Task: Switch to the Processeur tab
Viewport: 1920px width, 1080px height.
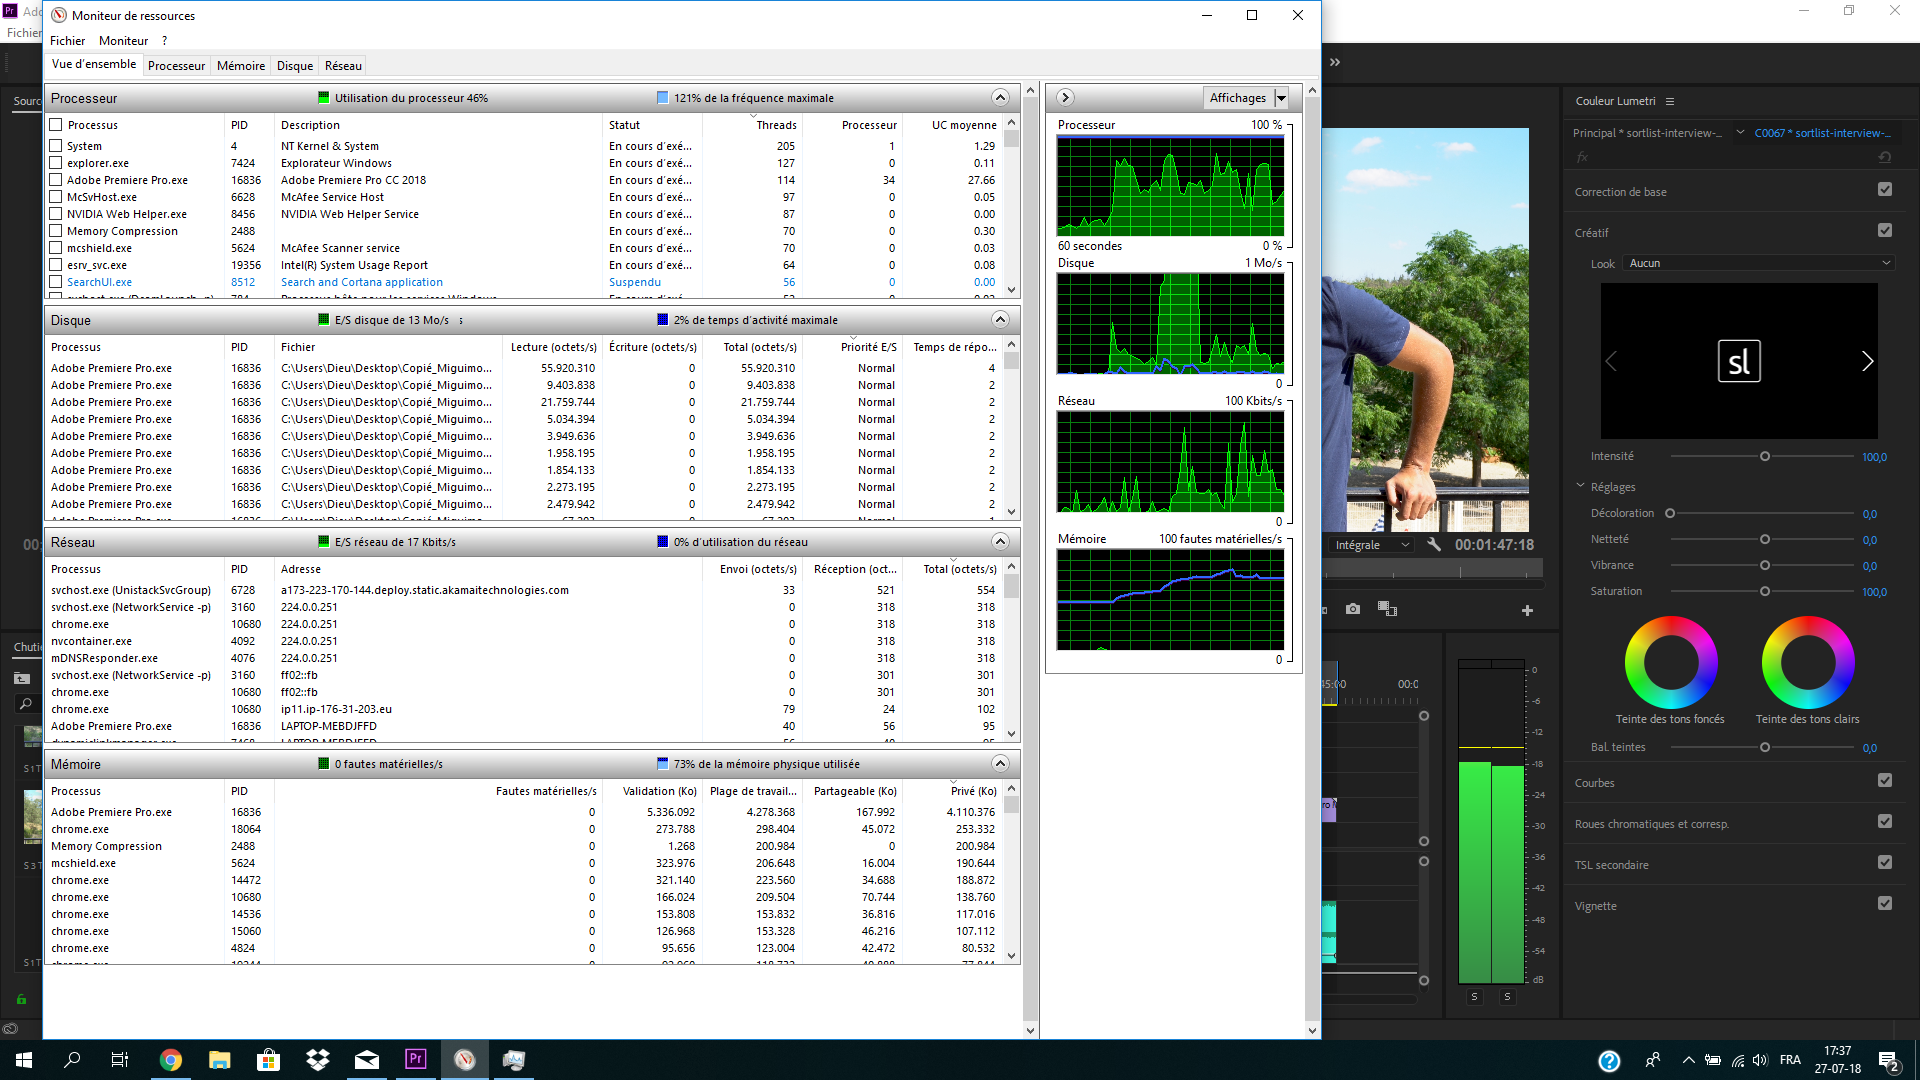Action: pos(176,66)
